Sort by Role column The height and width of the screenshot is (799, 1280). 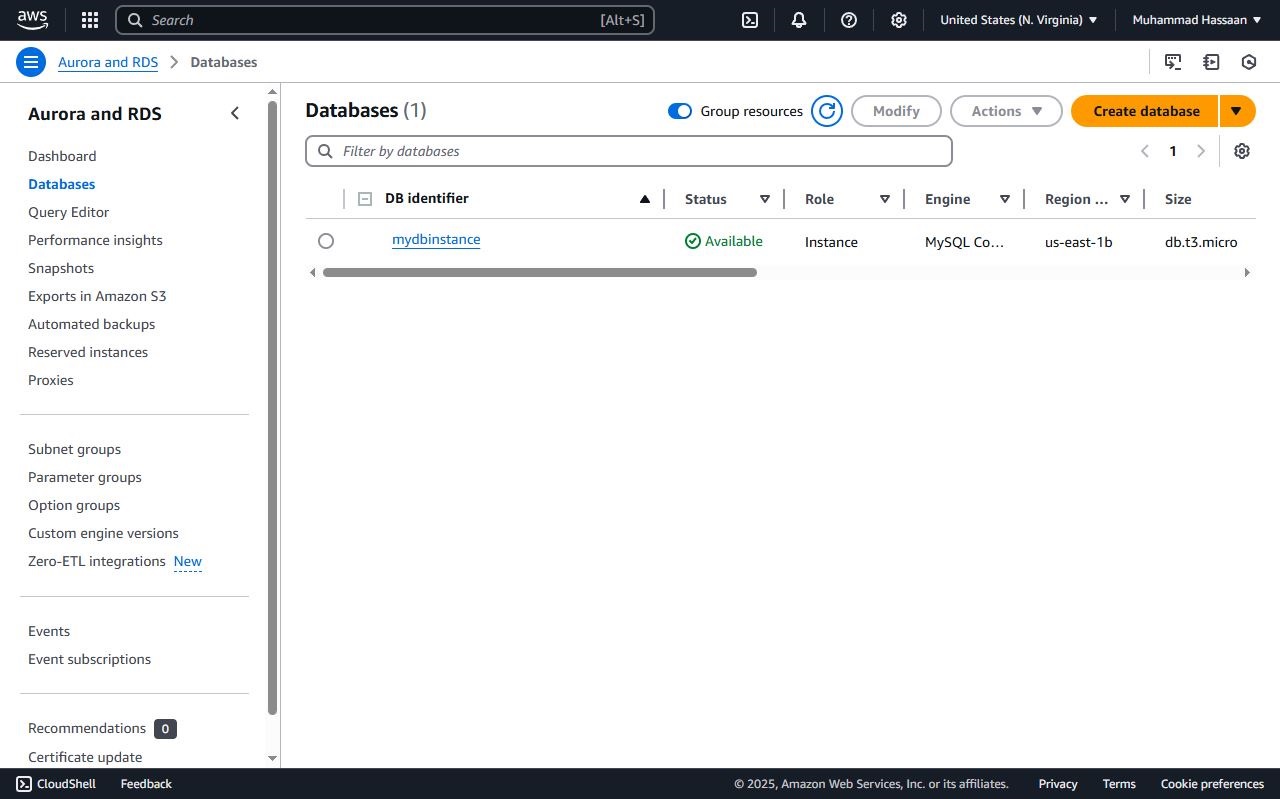tap(885, 199)
